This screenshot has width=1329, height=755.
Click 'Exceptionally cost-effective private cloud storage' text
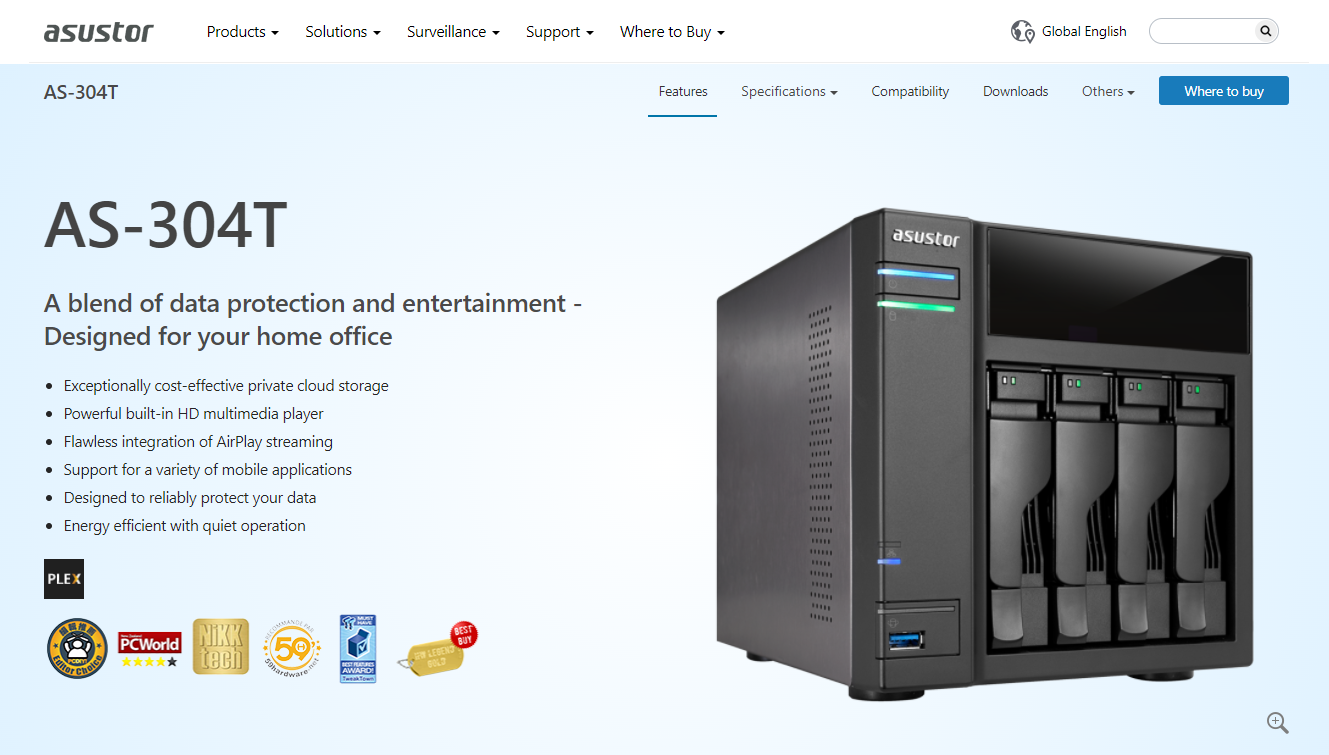(226, 385)
